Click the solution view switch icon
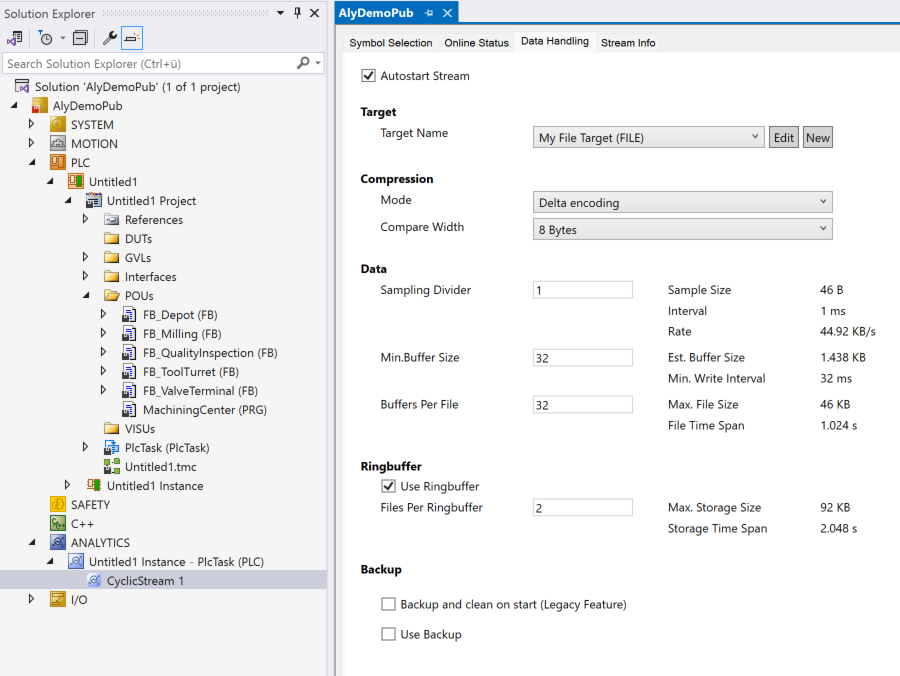900x676 pixels. [15, 38]
